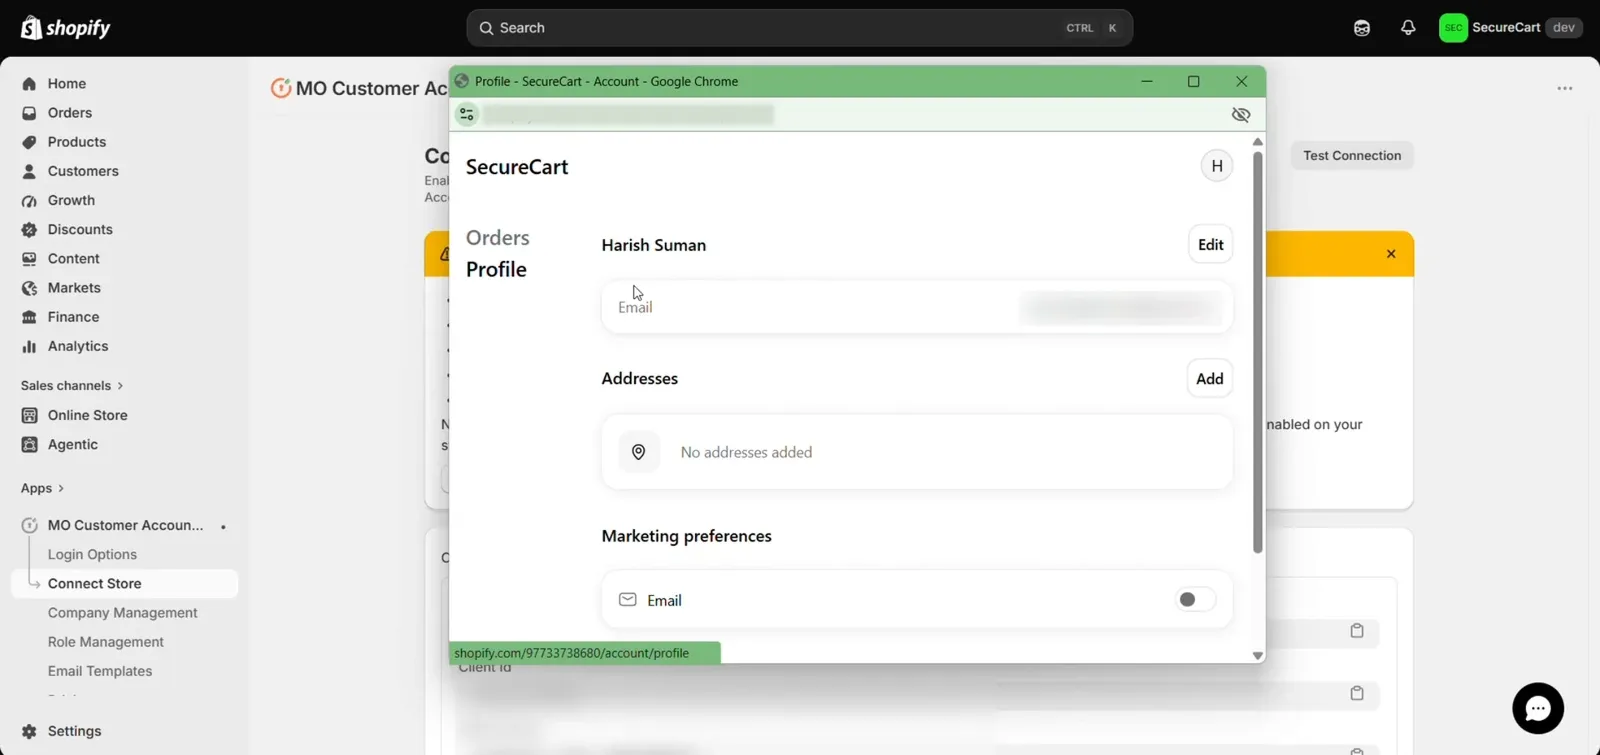Viewport: 1600px width, 755px height.
Task: Click the Growth icon in the sidebar
Action: [29, 201]
